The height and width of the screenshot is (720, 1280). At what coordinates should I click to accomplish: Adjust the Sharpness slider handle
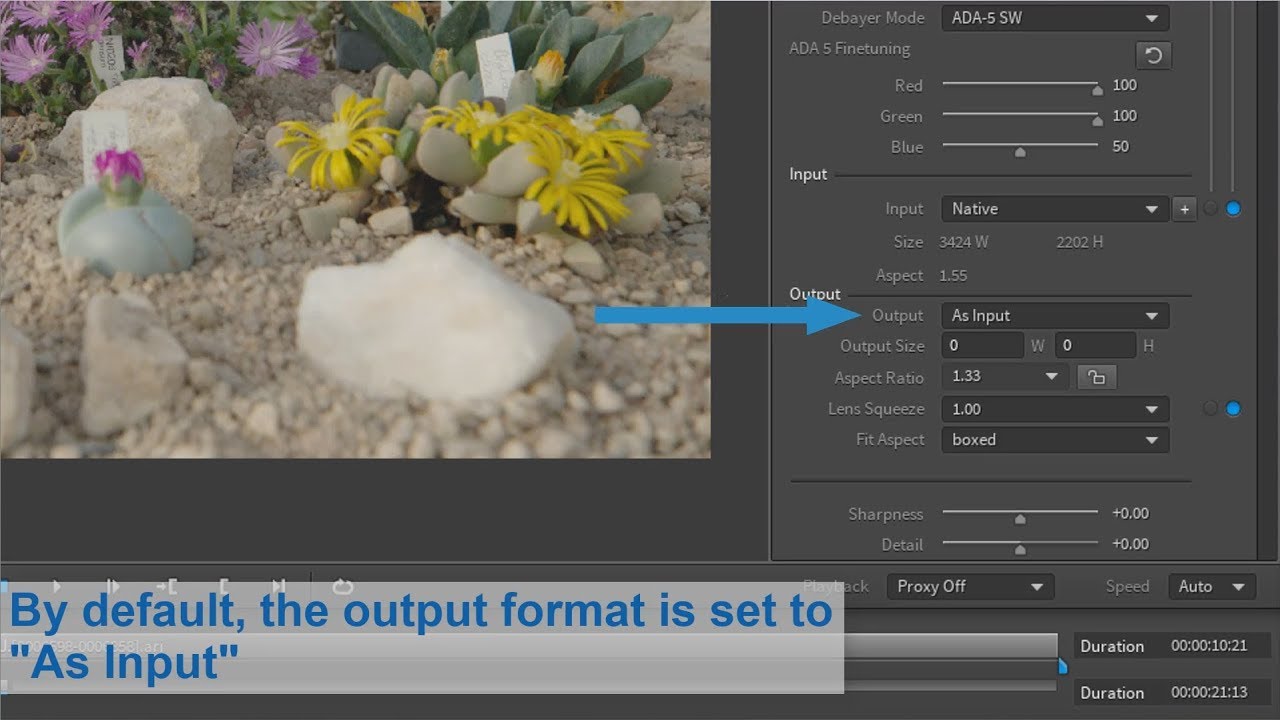pos(1020,518)
